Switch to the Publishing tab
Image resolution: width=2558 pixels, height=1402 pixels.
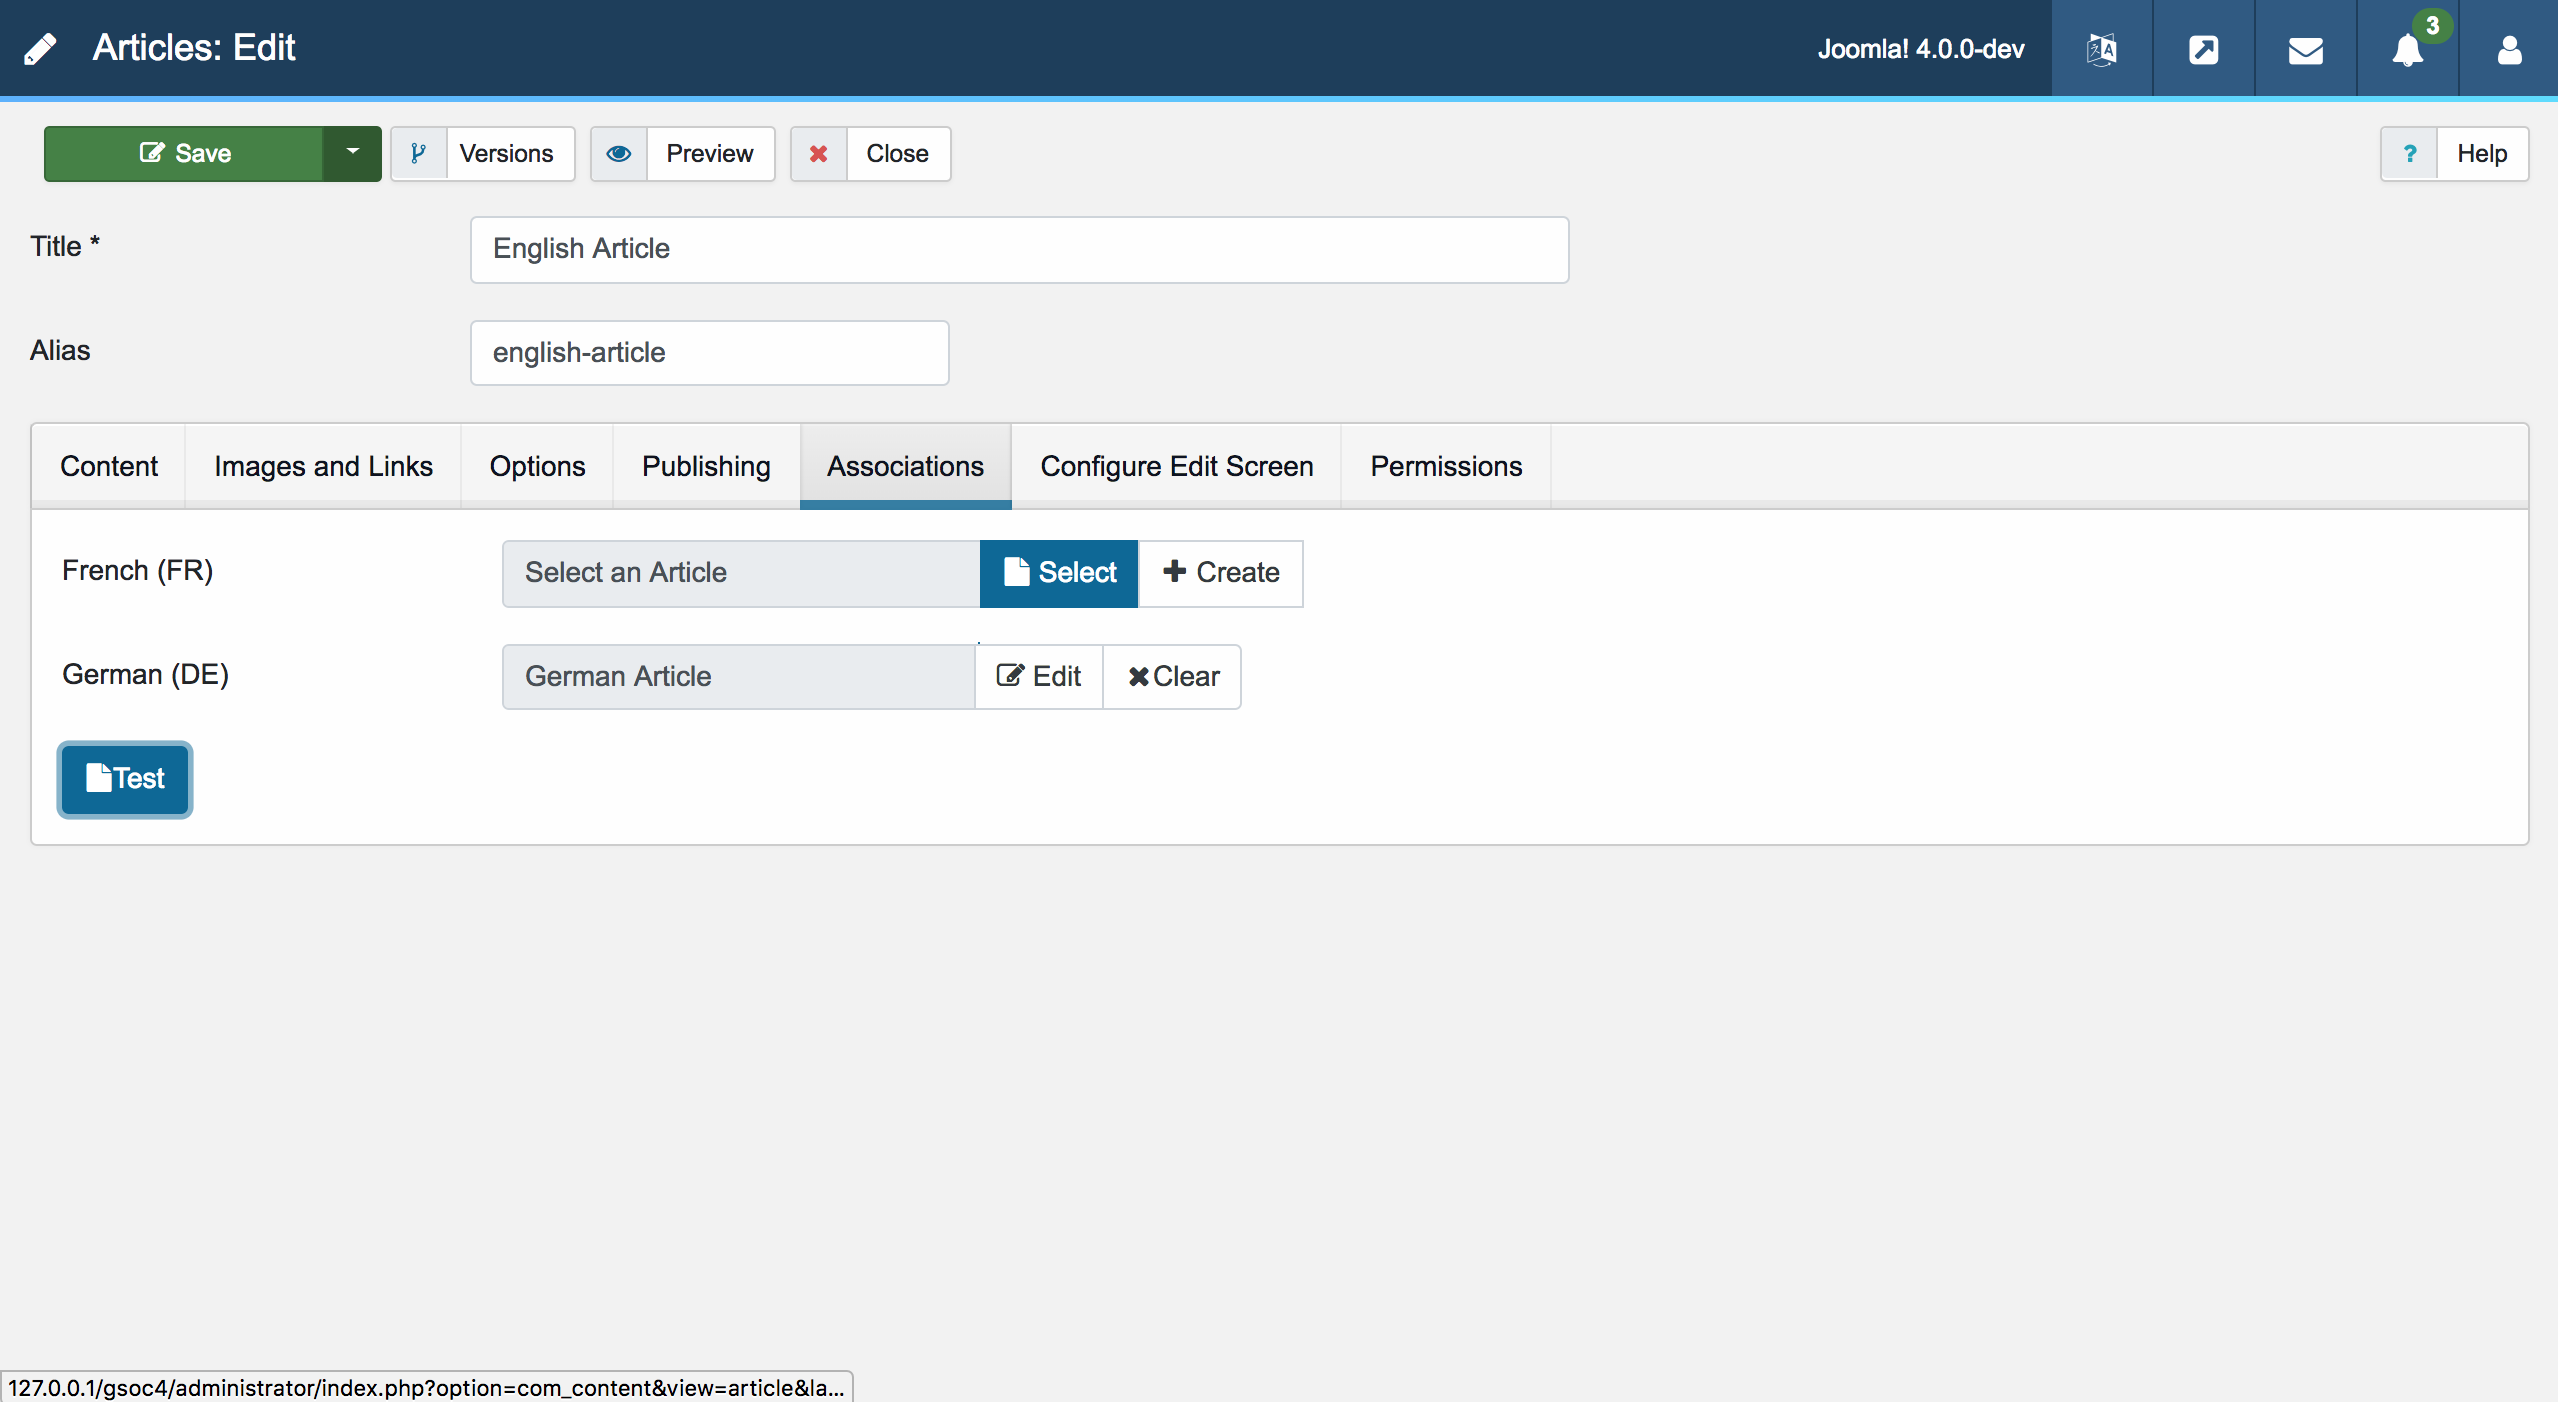706,466
